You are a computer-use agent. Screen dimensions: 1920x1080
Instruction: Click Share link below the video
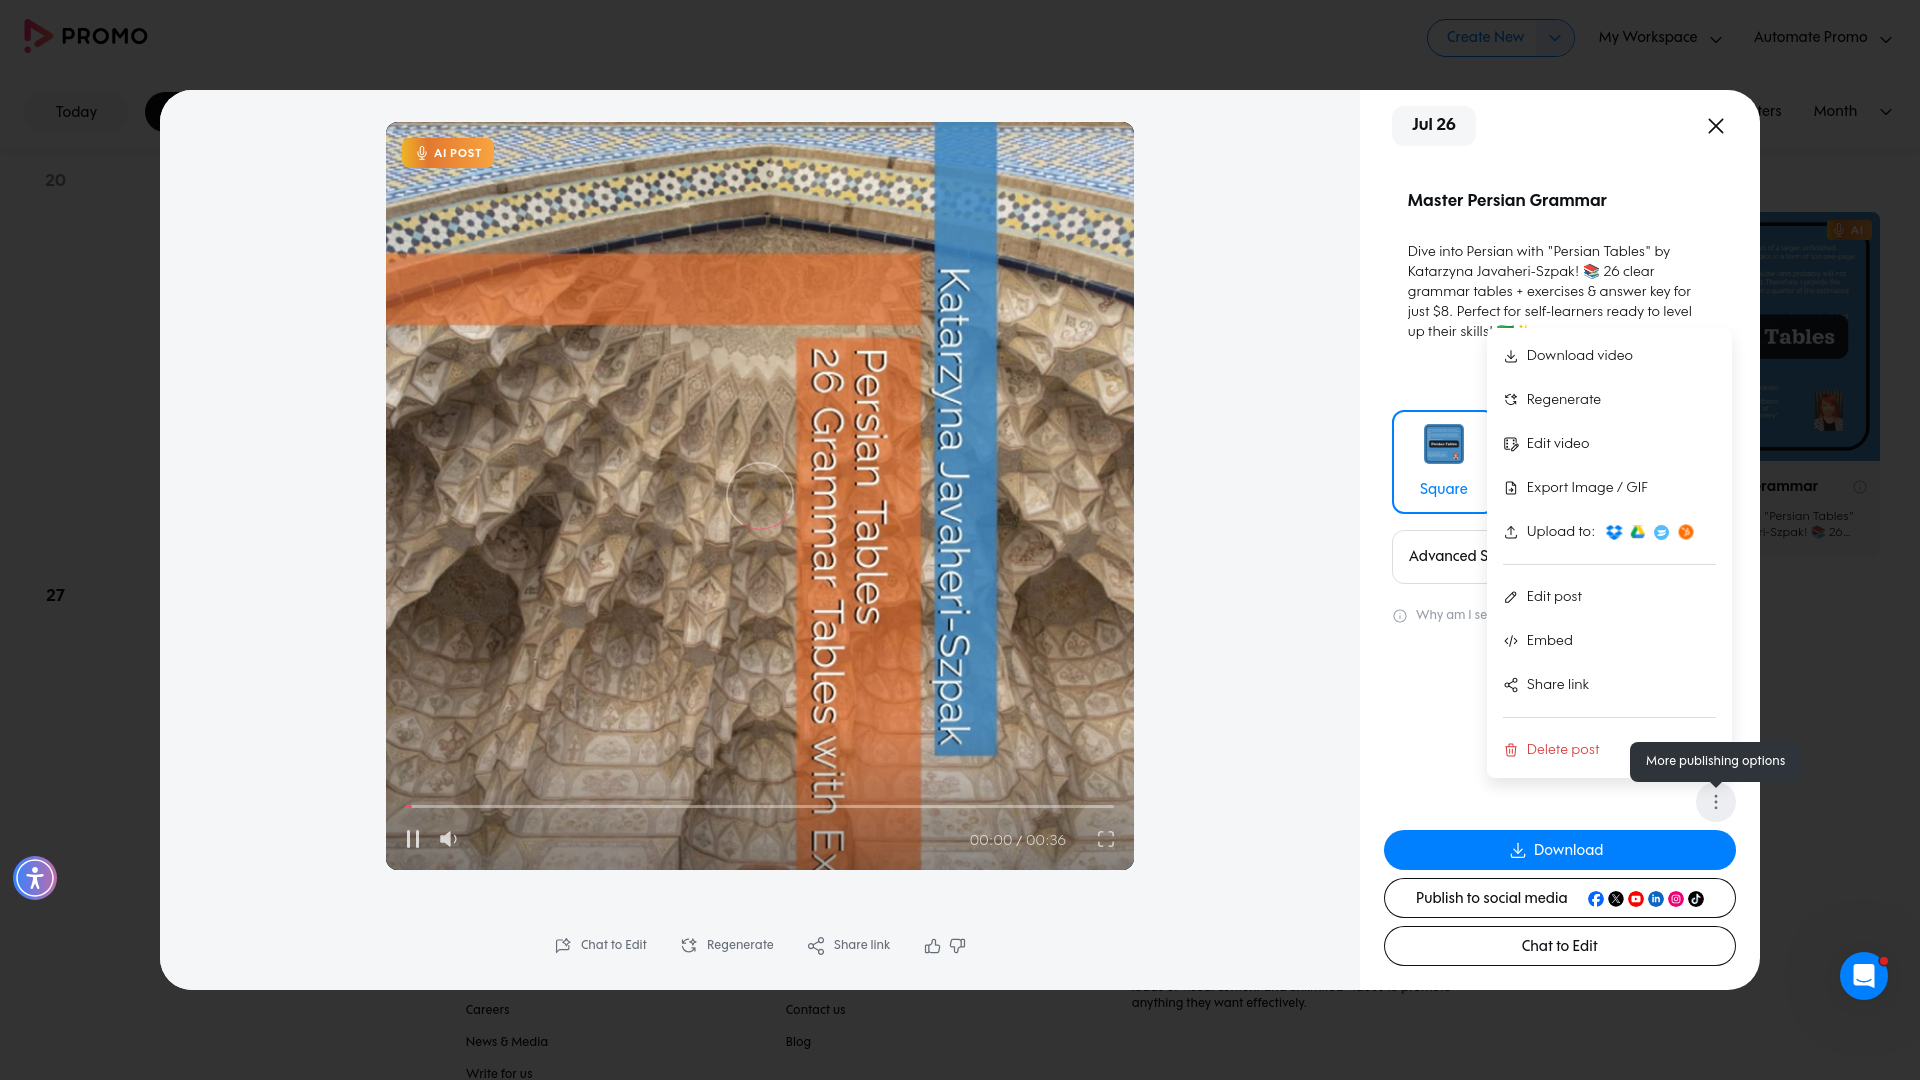tap(849, 945)
